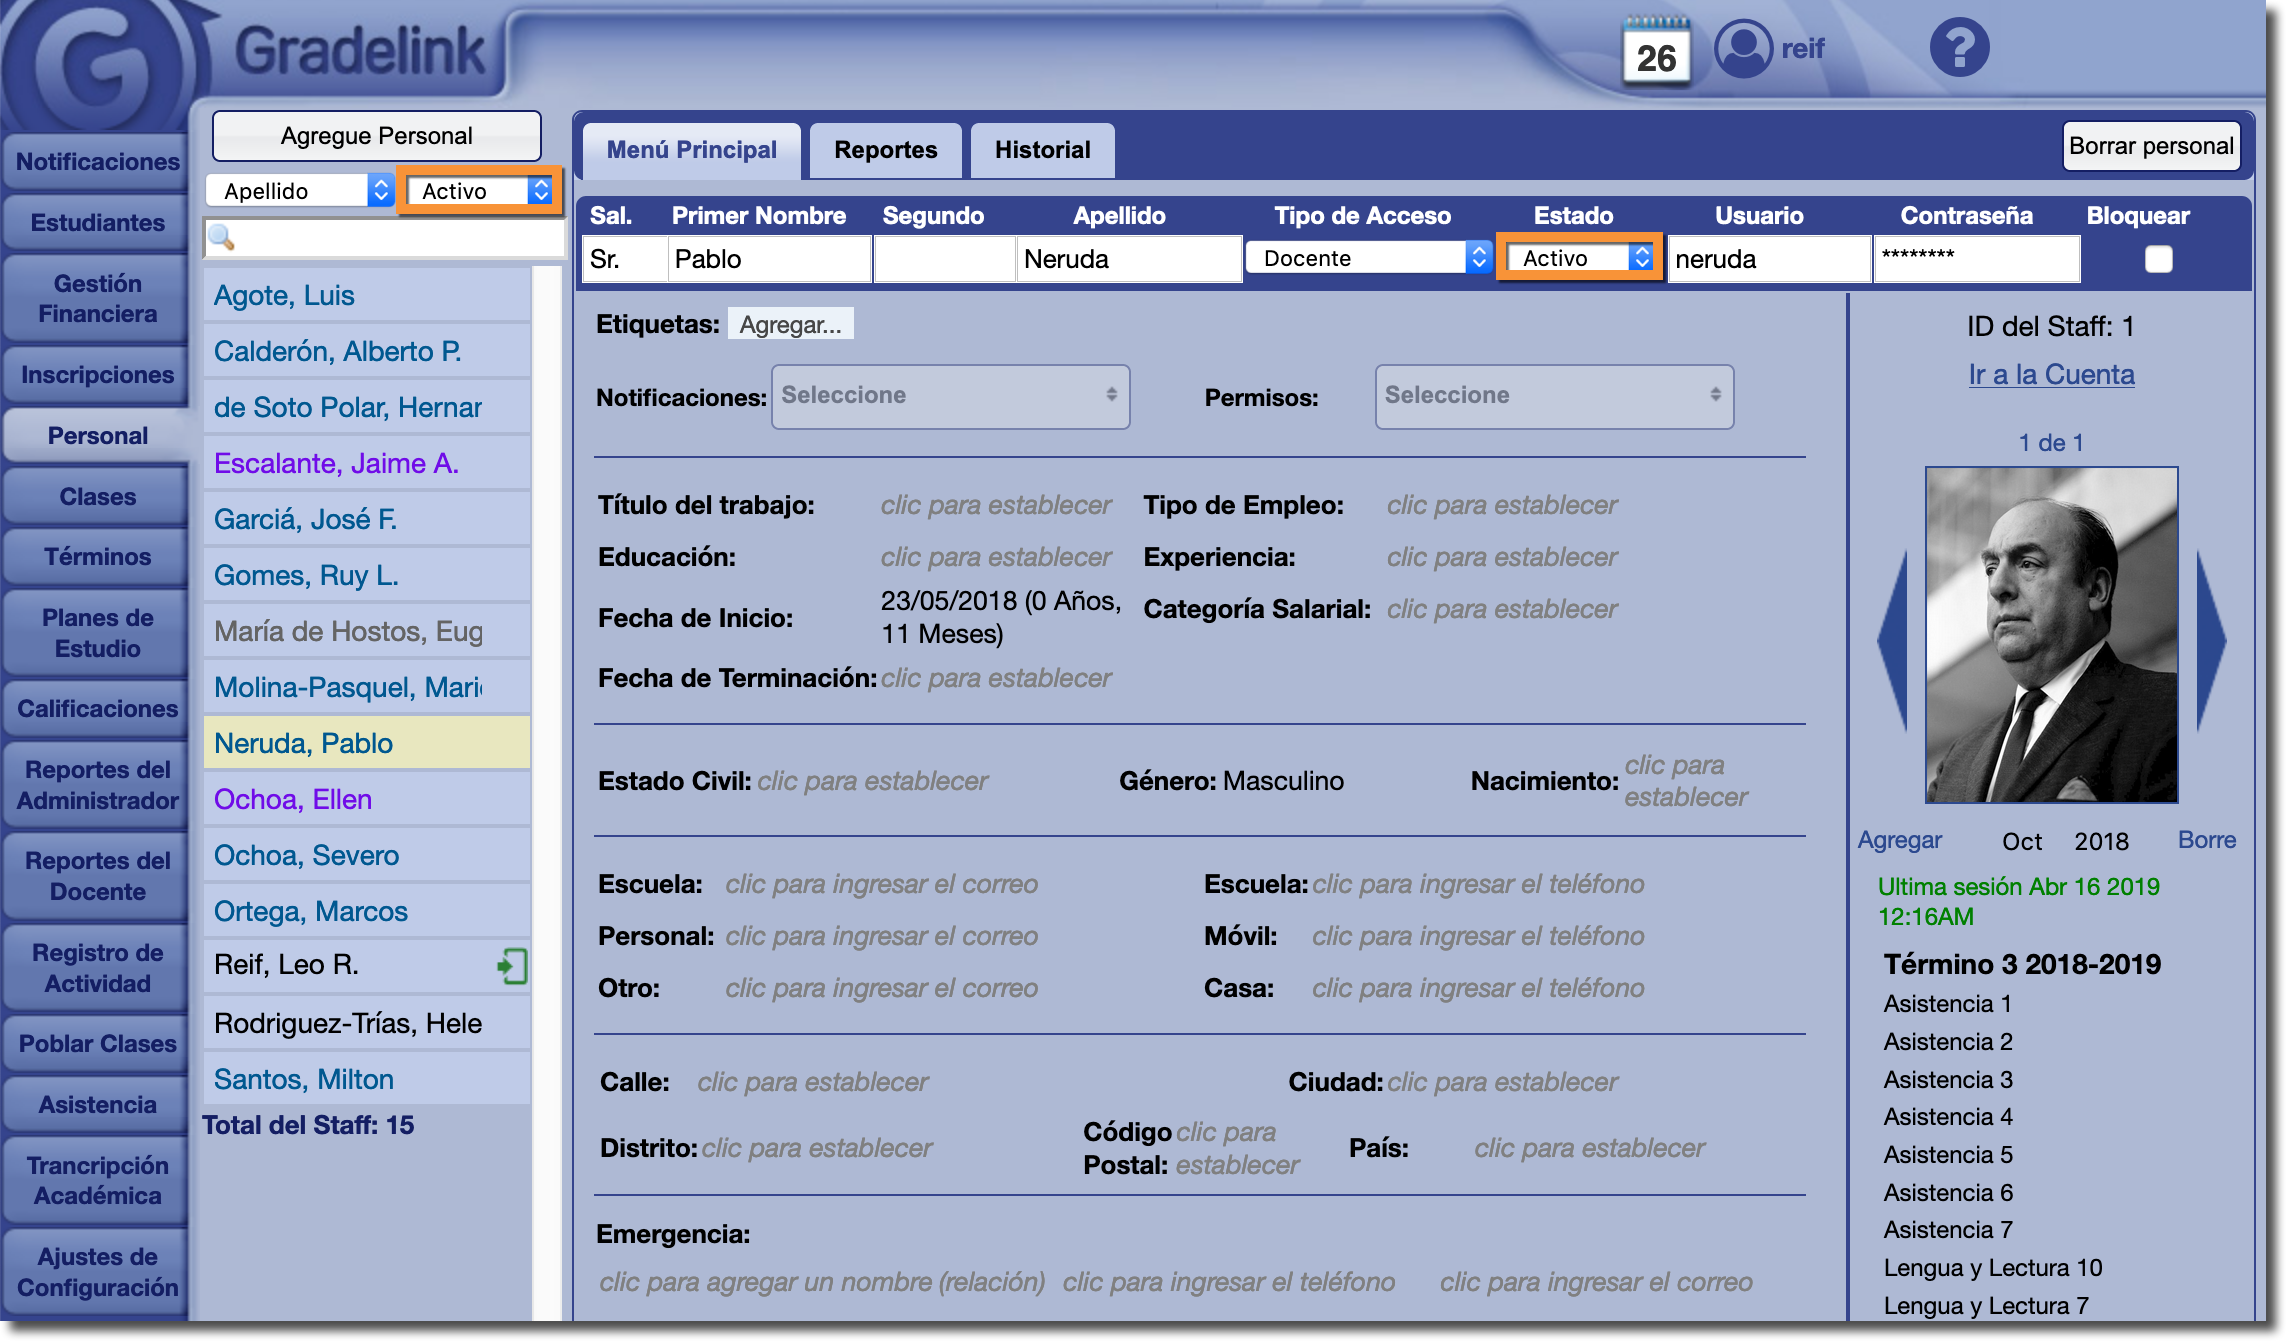
Task: Go to next photo with right arrow
Action: pyautogui.click(x=2211, y=640)
